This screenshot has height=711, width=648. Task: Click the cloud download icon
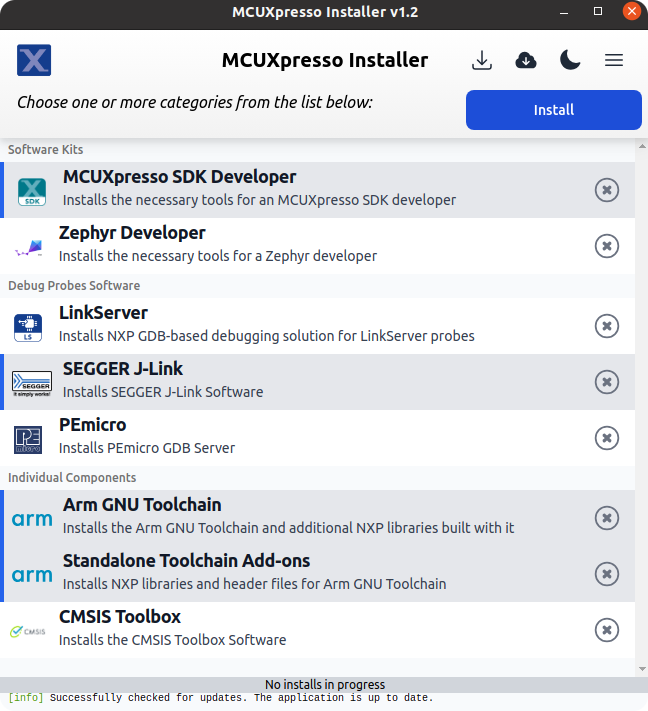coord(526,60)
